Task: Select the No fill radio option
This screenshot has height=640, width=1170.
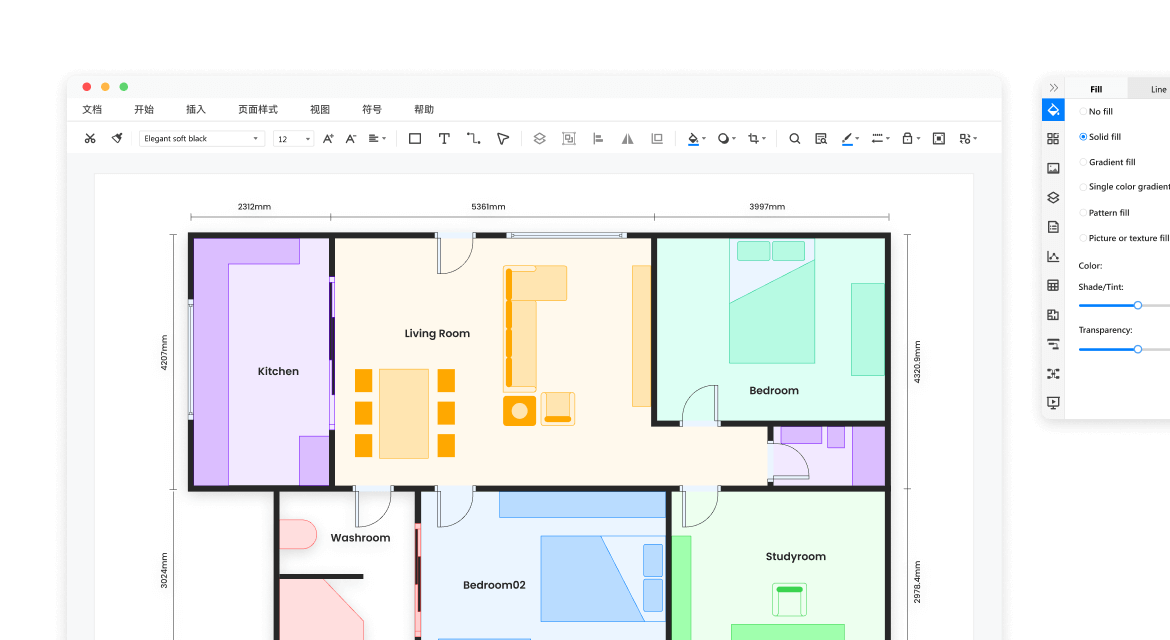Action: pos(1083,112)
